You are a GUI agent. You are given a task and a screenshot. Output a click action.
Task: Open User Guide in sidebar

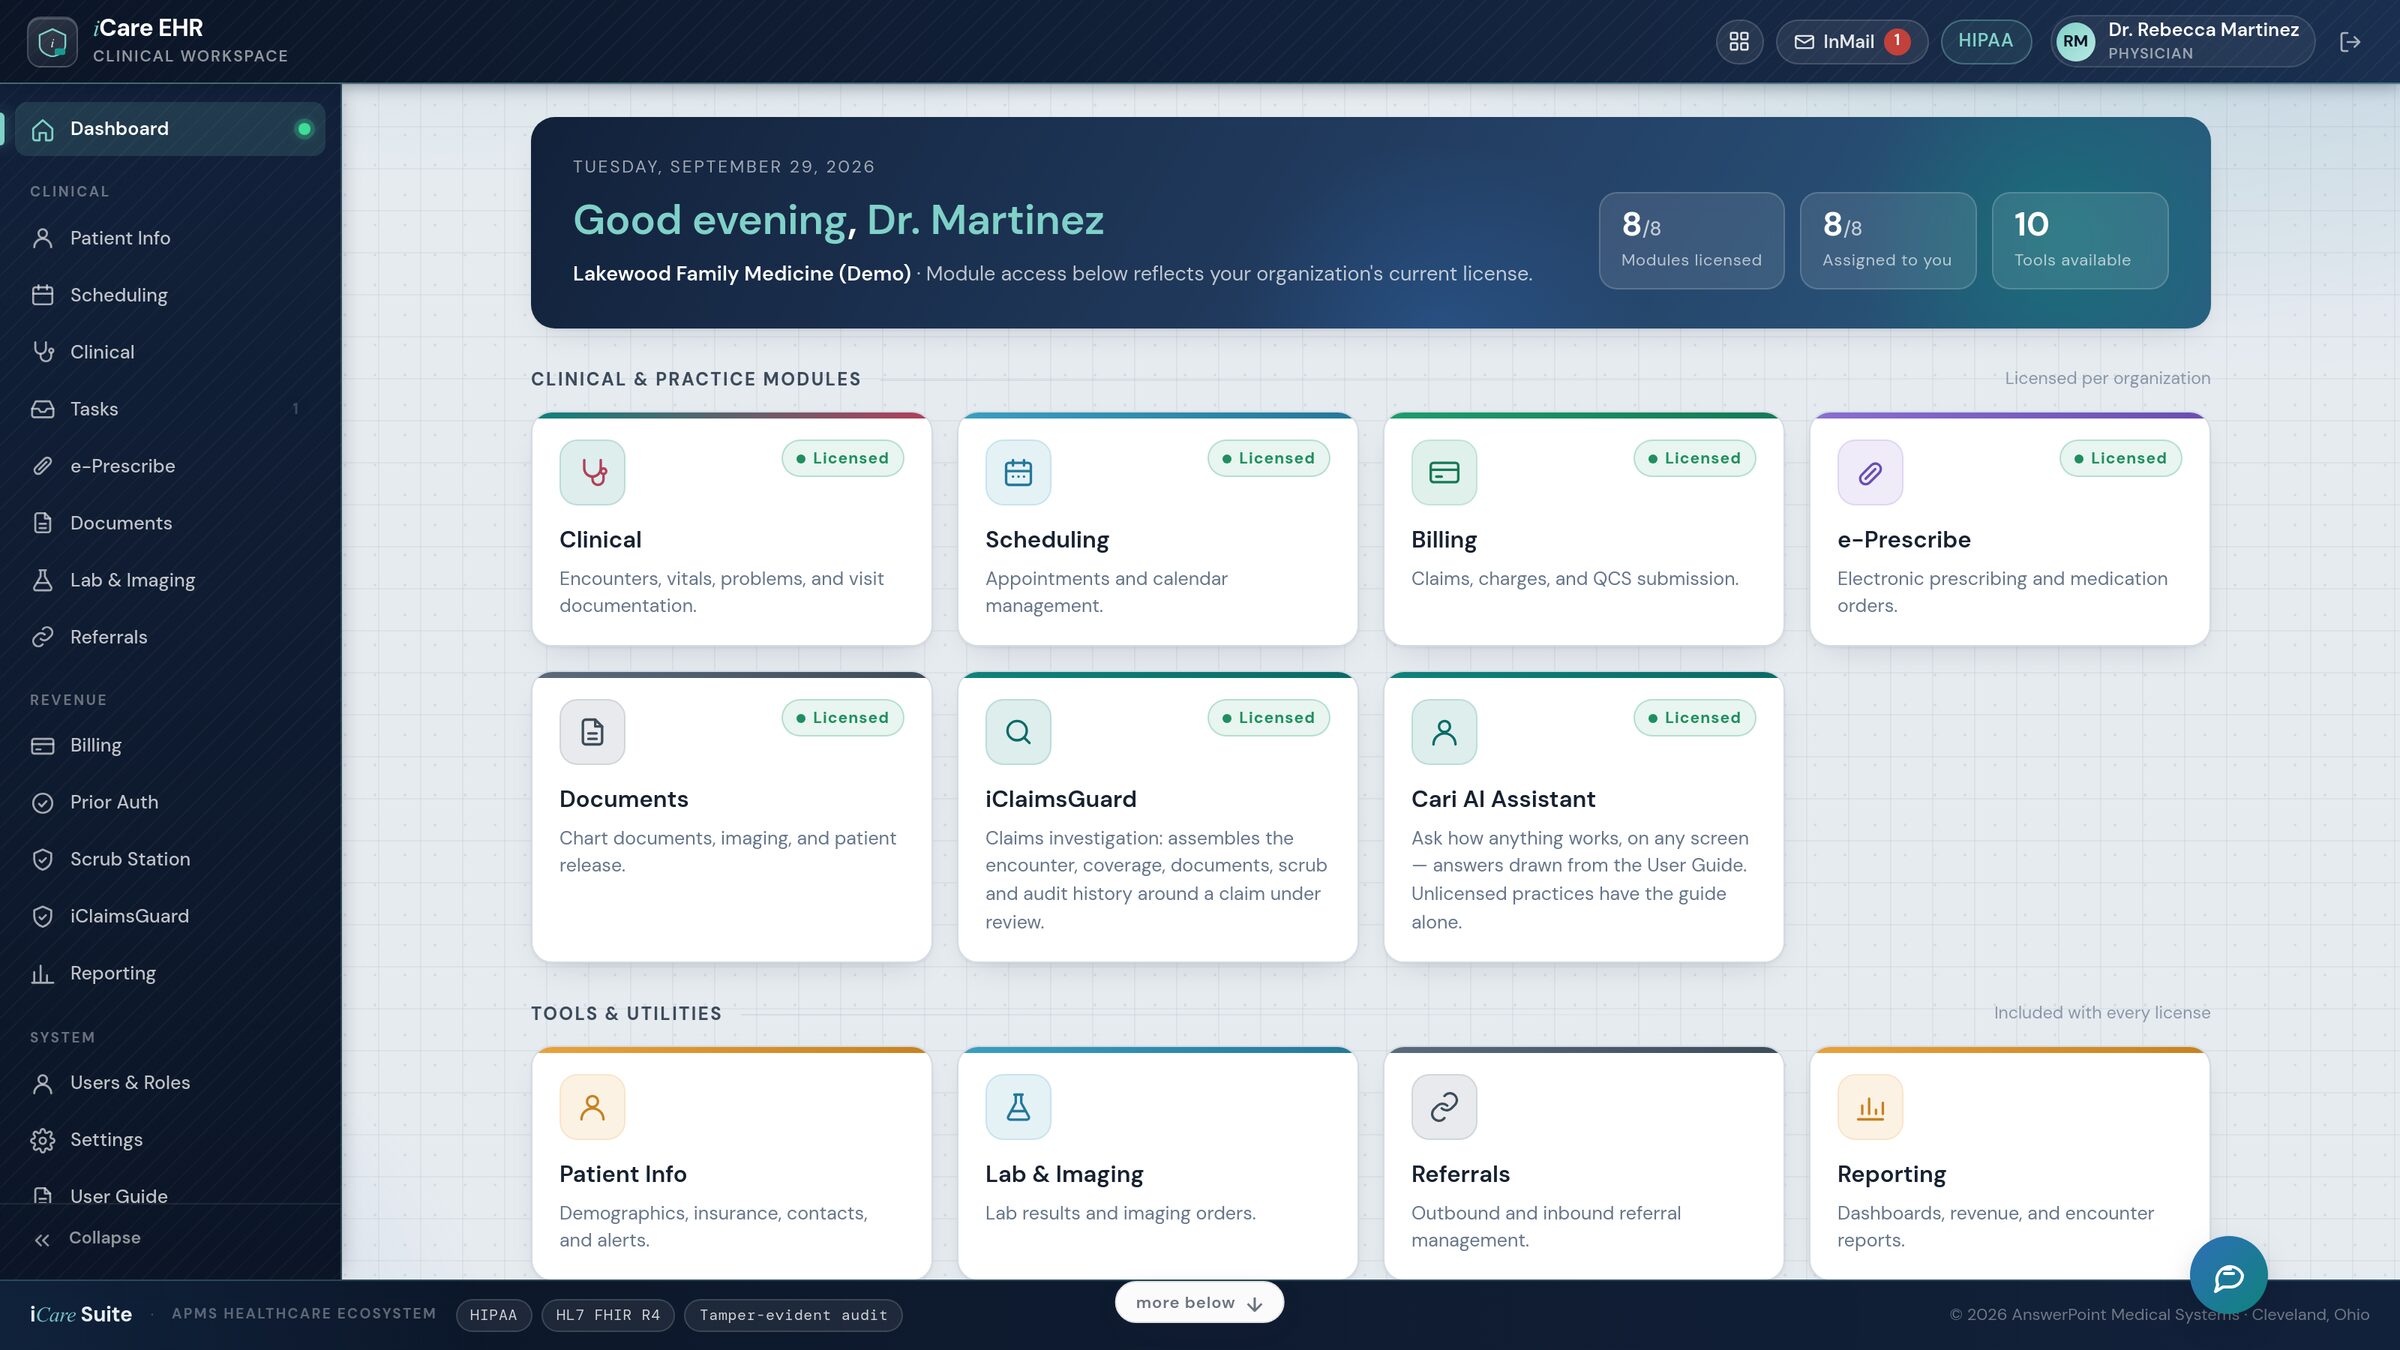click(x=170, y=1193)
